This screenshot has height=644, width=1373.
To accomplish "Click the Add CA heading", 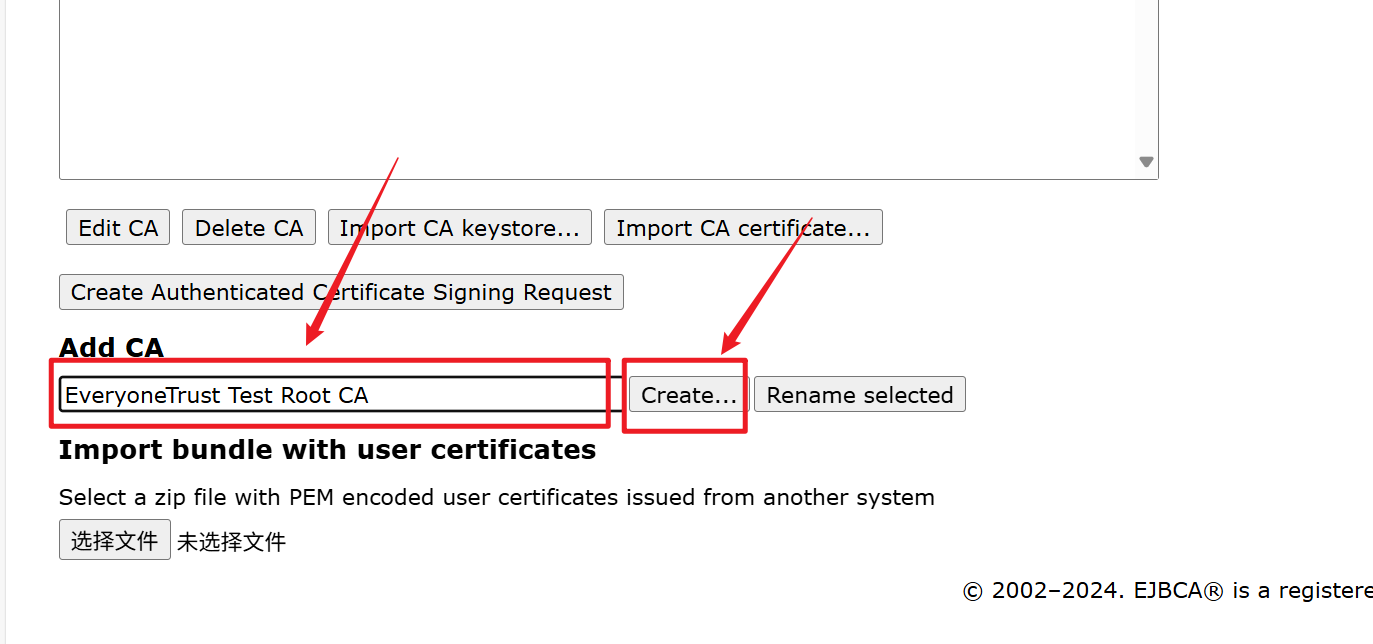I will (x=111, y=348).
